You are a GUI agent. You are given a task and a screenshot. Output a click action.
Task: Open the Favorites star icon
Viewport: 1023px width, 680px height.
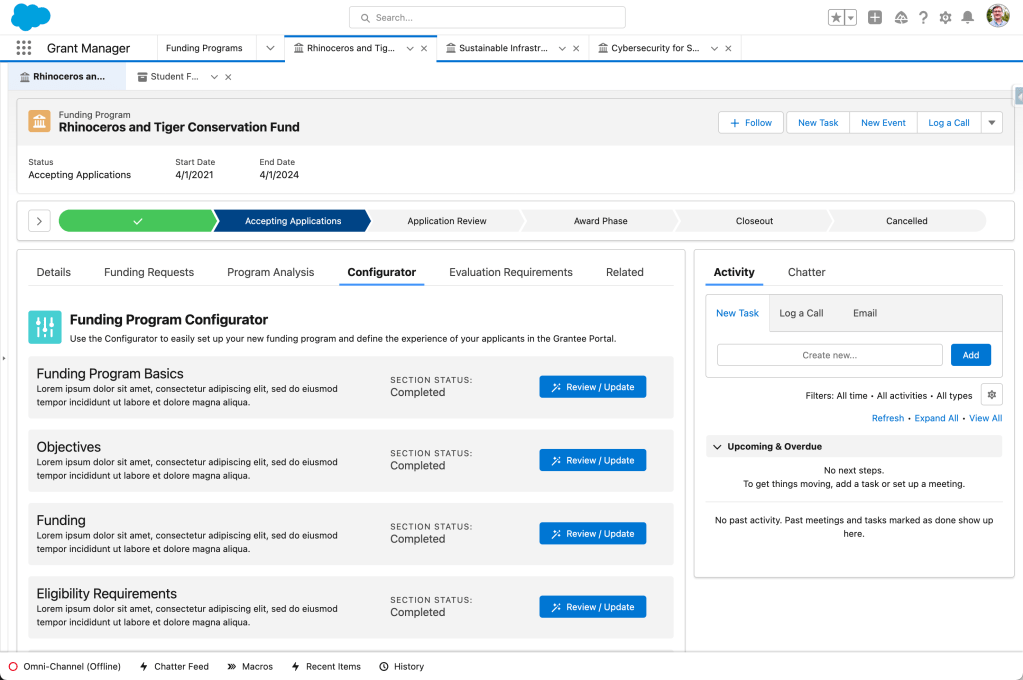(x=836, y=18)
